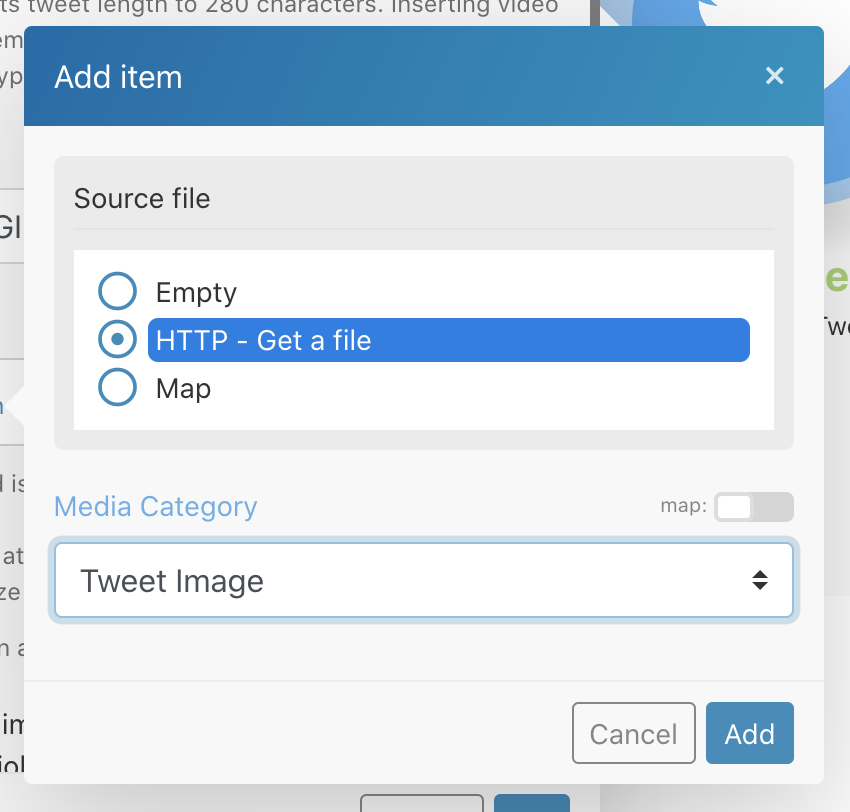Screen dimensions: 850x812
Task: Open the Tweet Image dropdown
Action: click(424, 580)
